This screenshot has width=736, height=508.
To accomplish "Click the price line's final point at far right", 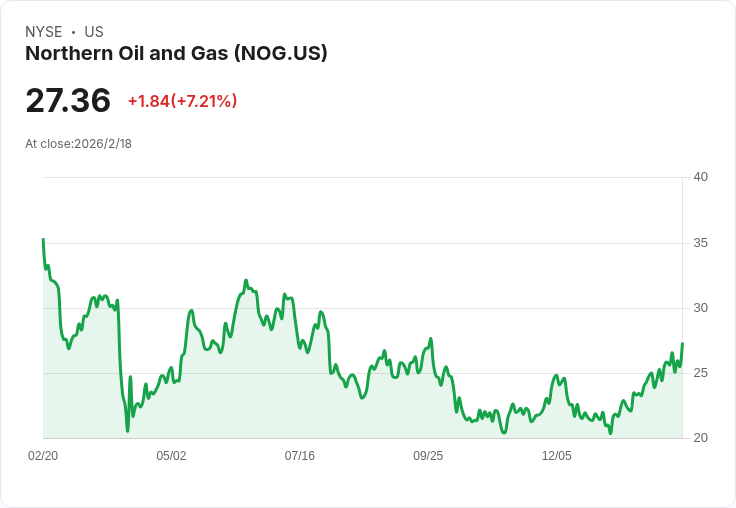I will coord(682,344).
